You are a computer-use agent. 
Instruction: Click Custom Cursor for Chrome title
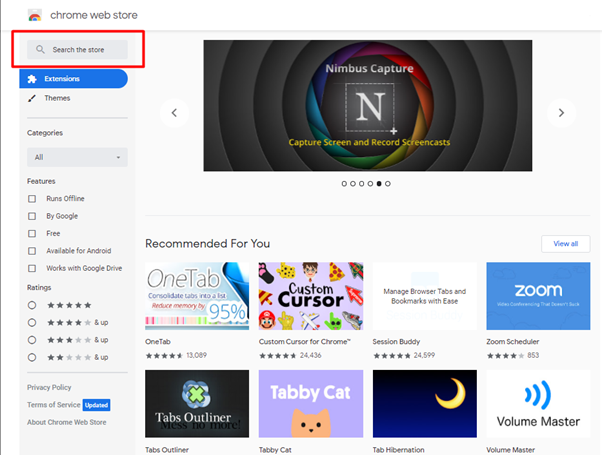pyautogui.click(x=305, y=342)
